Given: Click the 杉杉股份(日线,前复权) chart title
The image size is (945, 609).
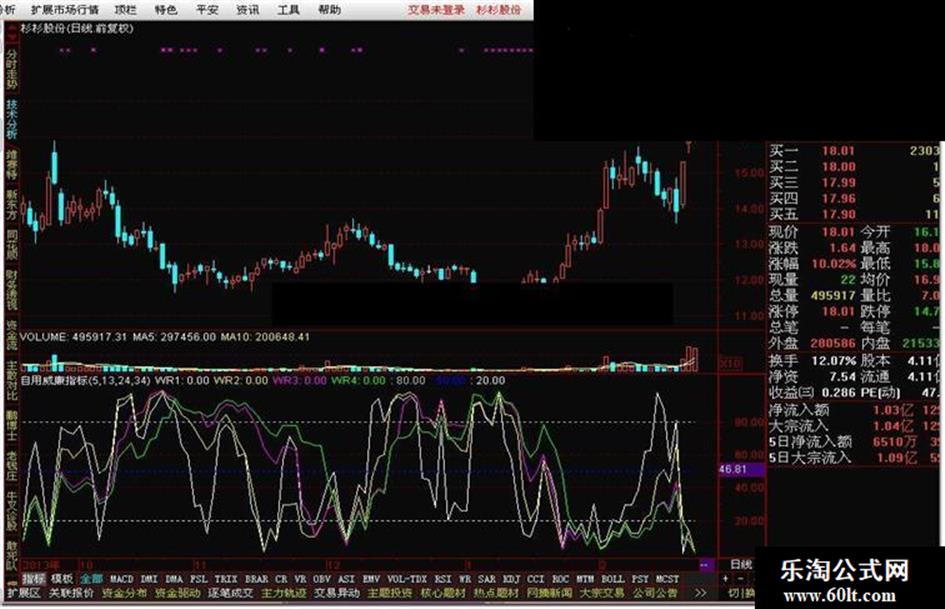Looking at the screenshot, I should pyautogui.click(x=77, y=28).
